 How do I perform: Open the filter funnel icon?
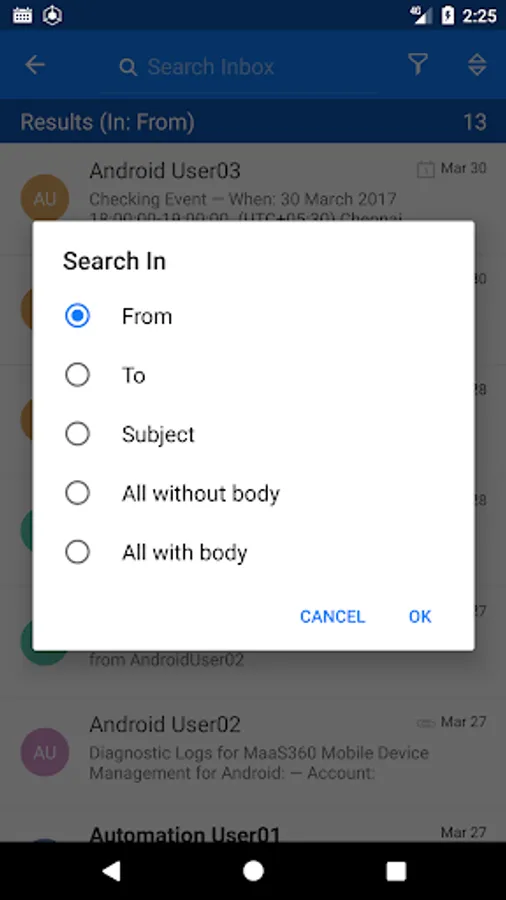418,64
